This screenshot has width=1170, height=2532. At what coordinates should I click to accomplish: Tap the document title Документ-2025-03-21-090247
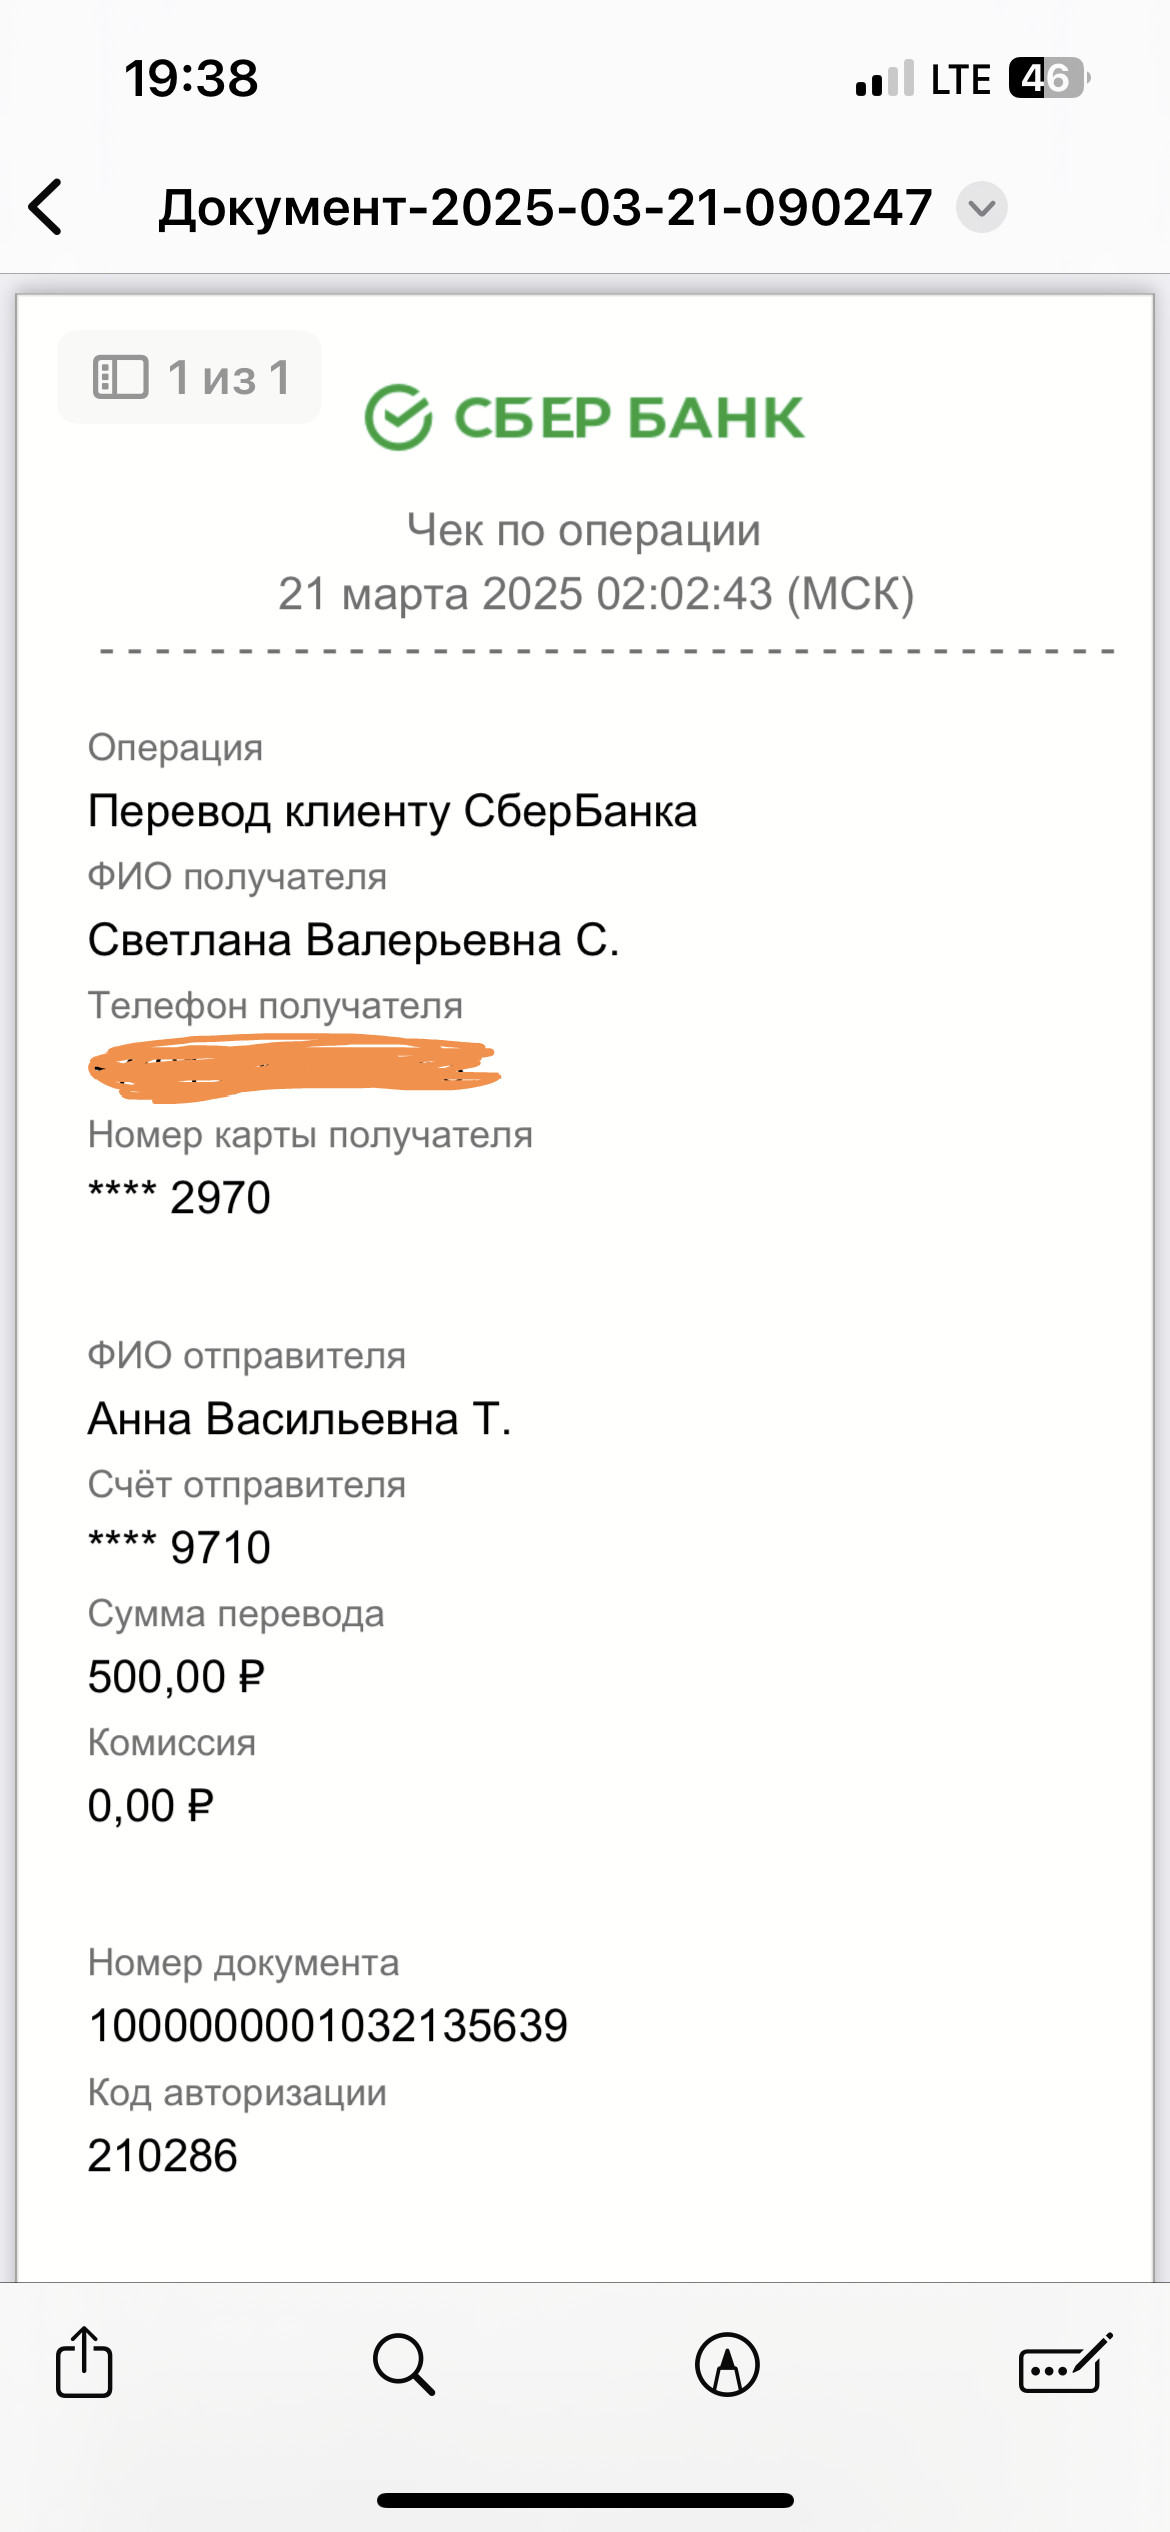click(x=545, y=208)
